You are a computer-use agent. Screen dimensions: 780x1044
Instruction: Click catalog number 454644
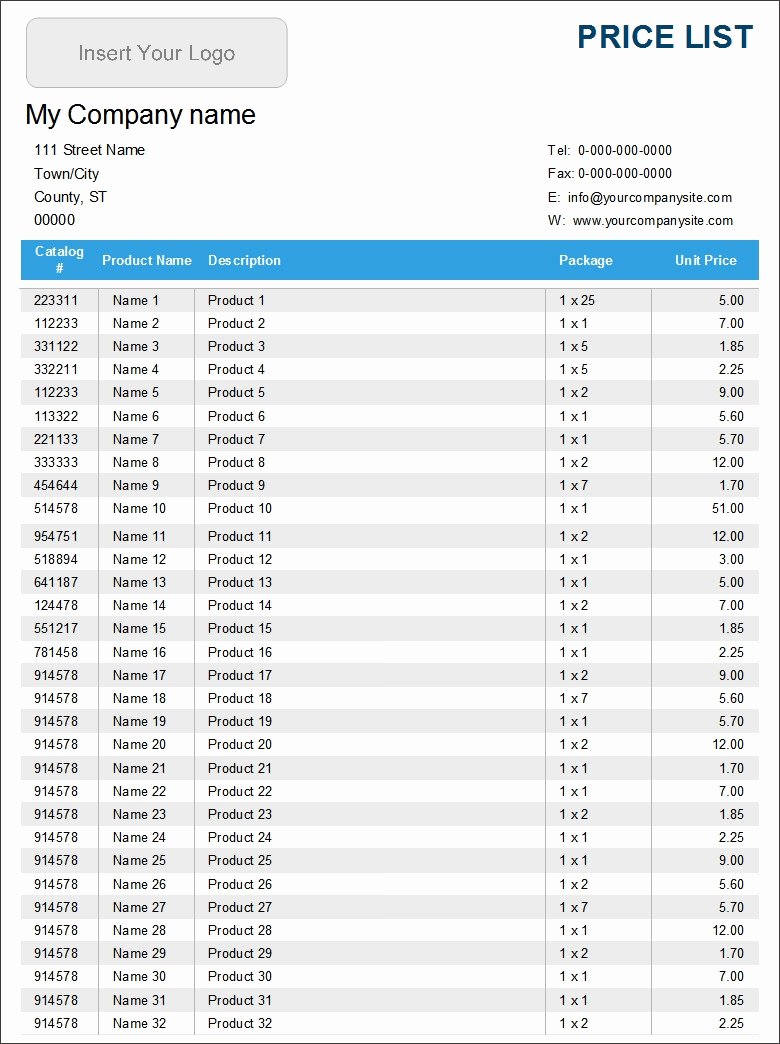pyautogui.click(x=56, y=485)
